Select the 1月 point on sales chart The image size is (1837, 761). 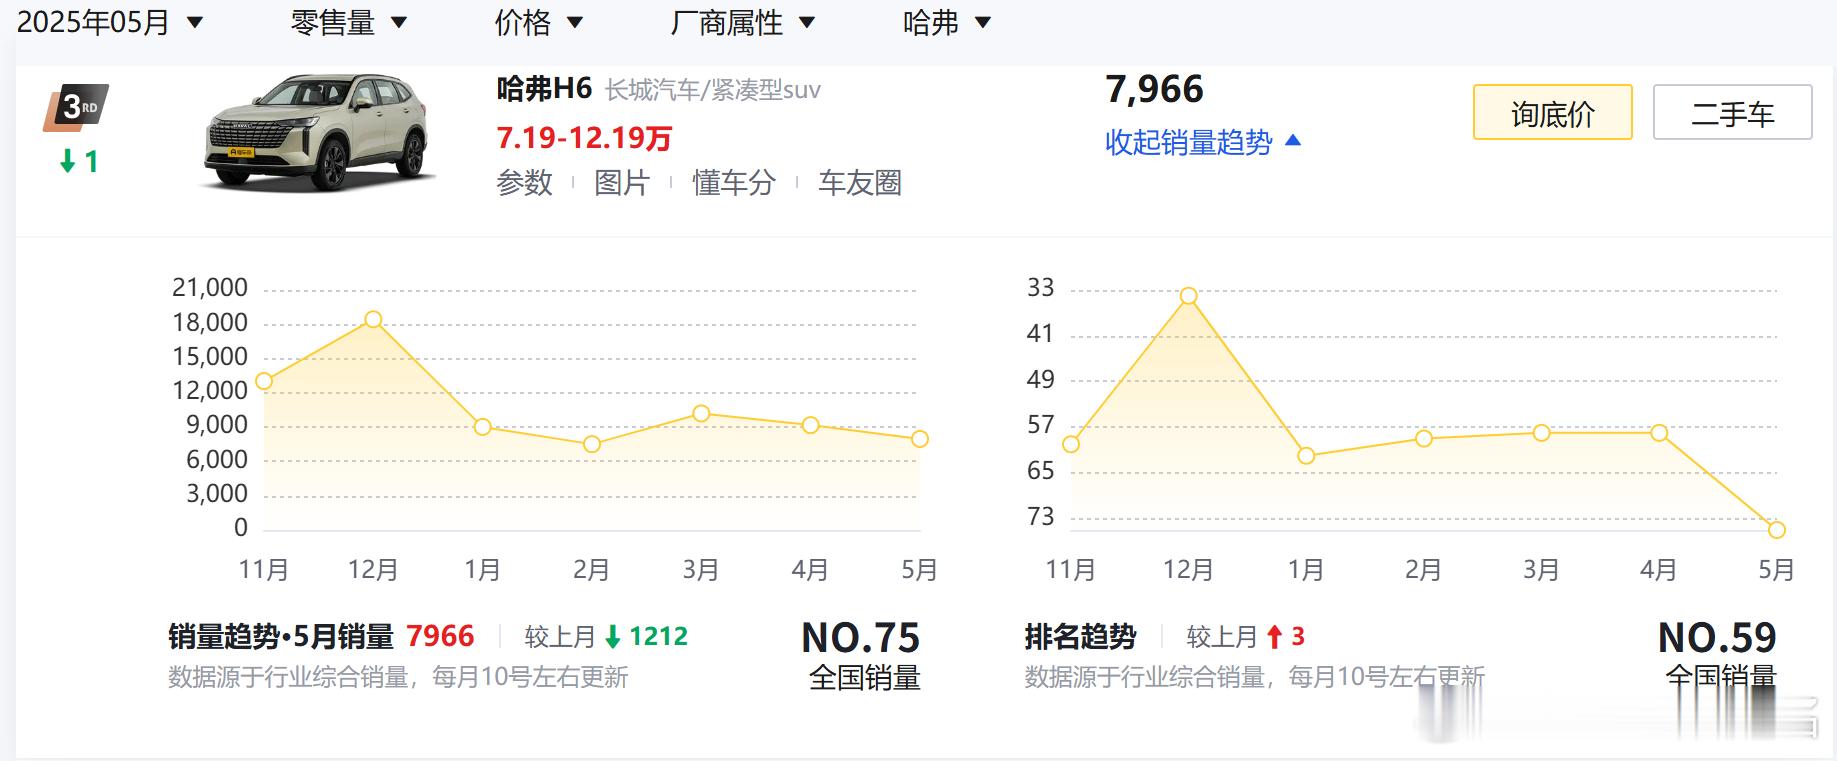coord(482,427)
